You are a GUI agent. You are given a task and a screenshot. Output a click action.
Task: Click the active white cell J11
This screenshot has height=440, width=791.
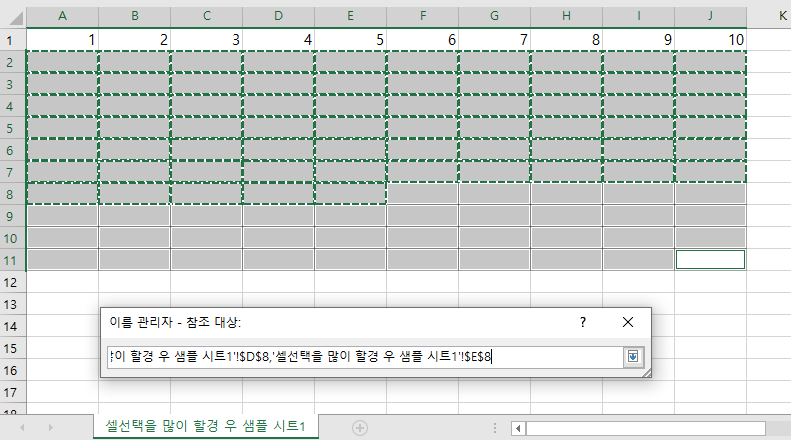tap(710, 260)
